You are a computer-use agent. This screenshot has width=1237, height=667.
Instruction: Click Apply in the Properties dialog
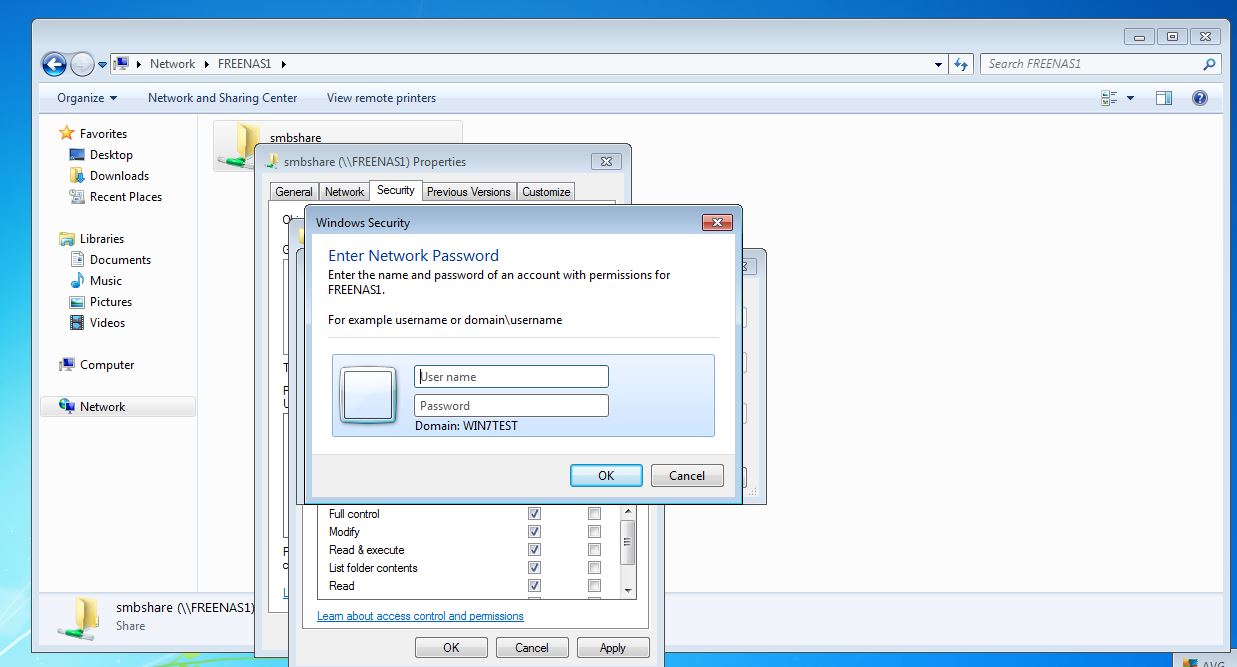tap(613, 648)
